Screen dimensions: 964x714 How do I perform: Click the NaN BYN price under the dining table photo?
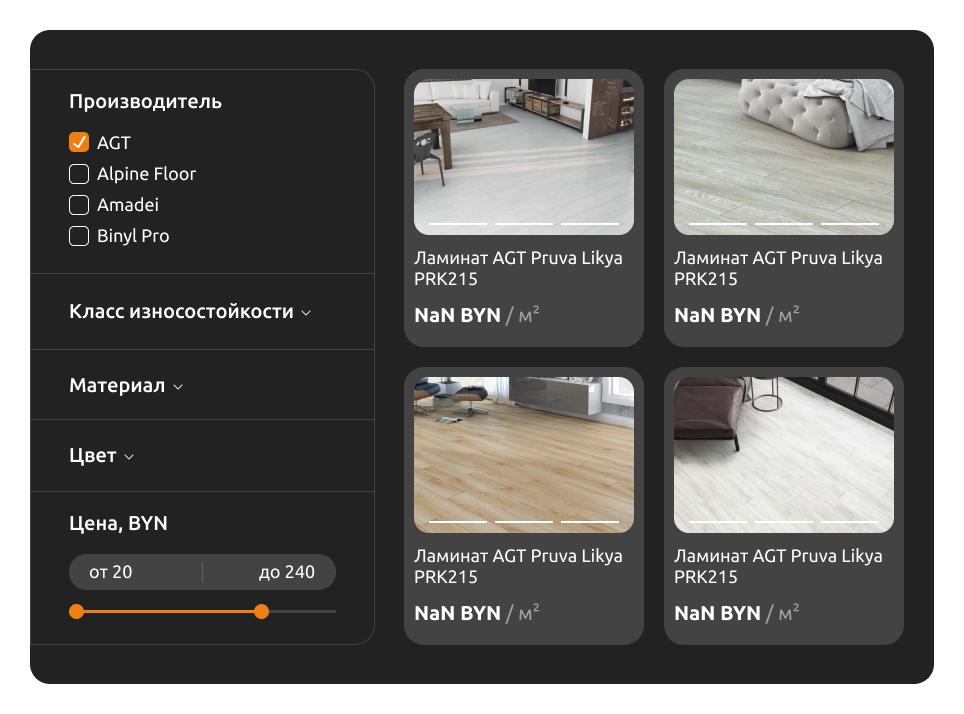point(457,315)
